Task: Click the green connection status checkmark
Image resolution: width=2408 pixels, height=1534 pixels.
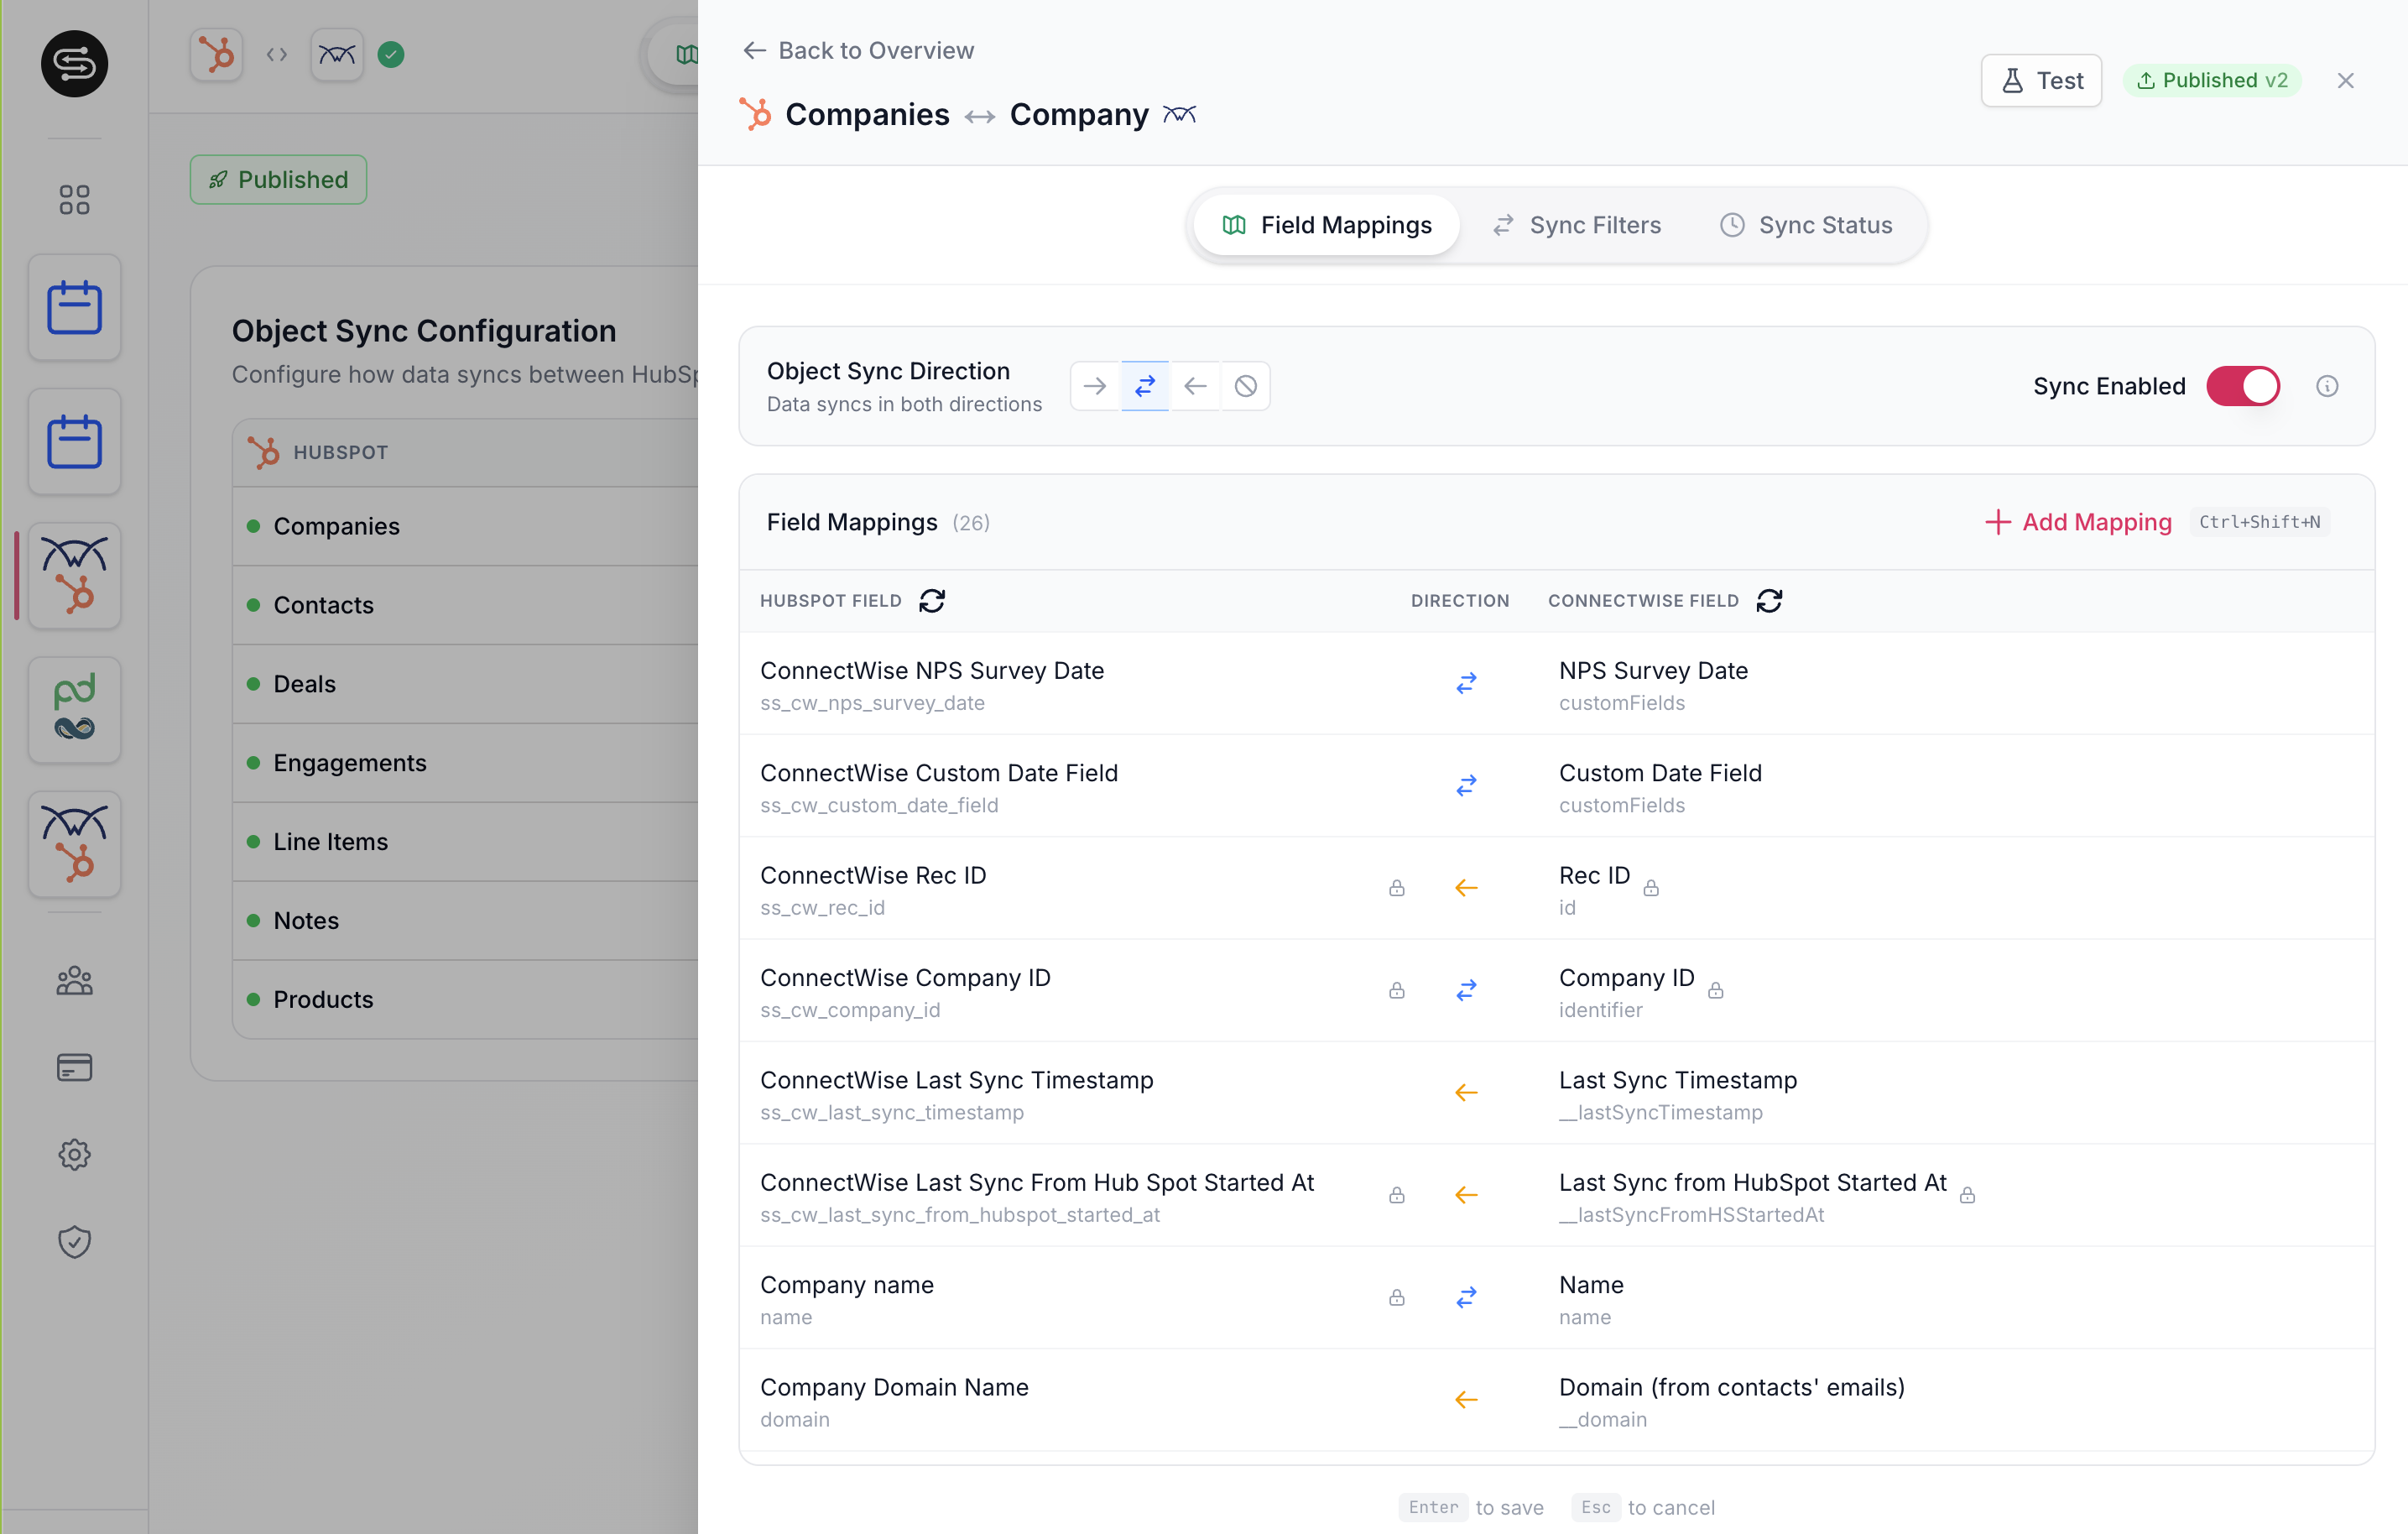Action: (391, 55)
